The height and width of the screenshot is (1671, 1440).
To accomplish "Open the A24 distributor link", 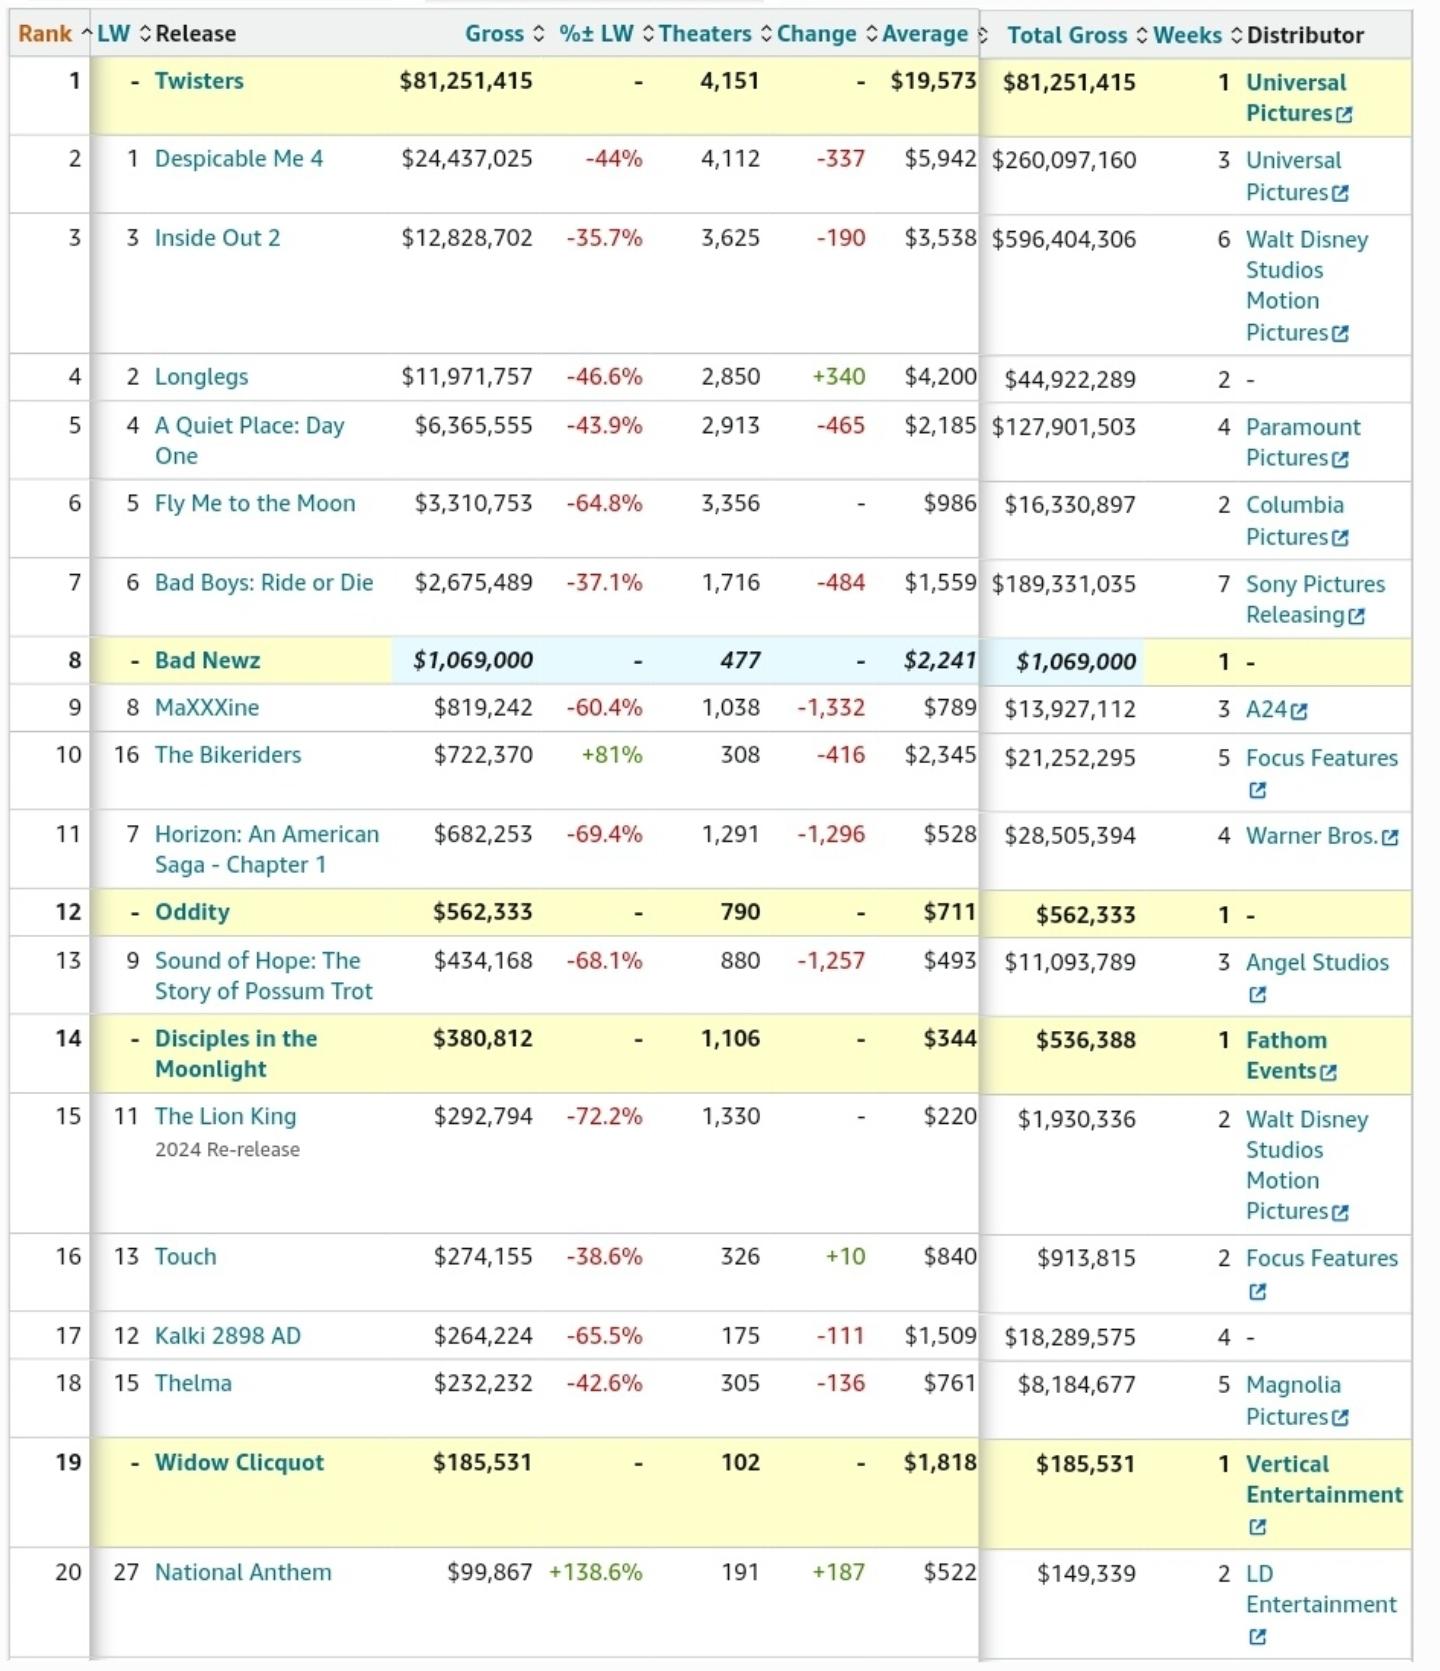I will (1266, 710).
